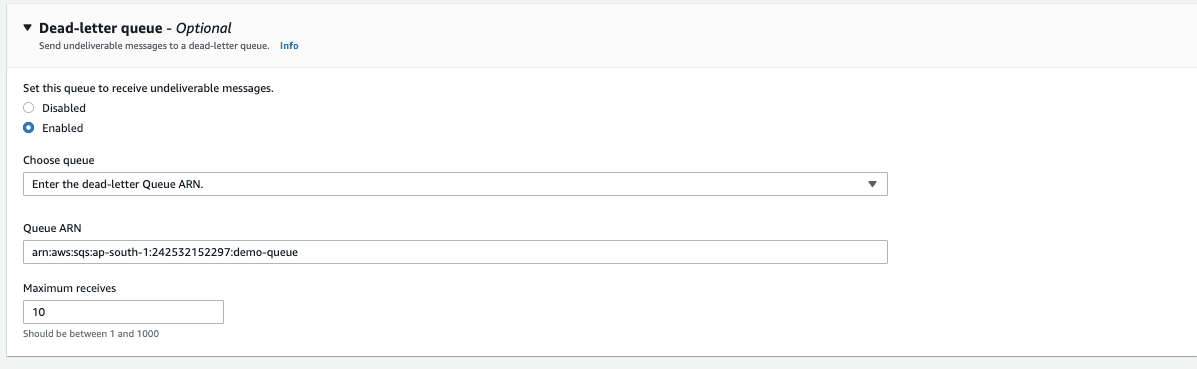This screenshot has width=1197, height=369.
Task: Open the Choose queue dropdown
Action: pos(455,184)
